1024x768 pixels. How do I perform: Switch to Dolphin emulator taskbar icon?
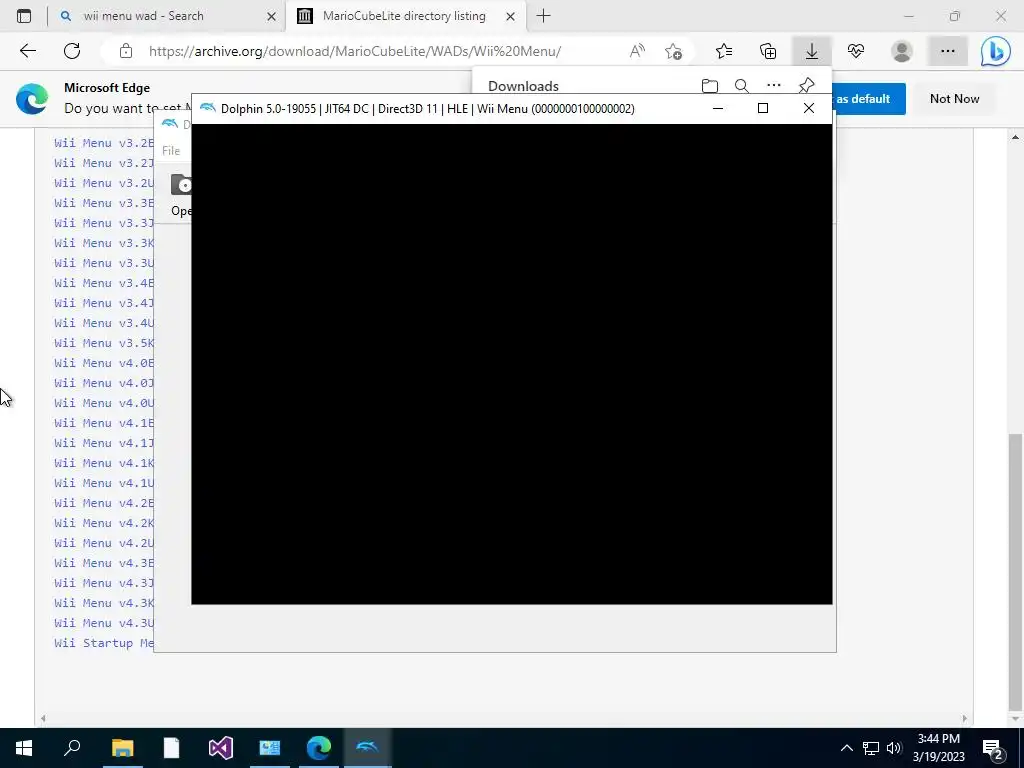pyautogui.click(x=367, y=748)
